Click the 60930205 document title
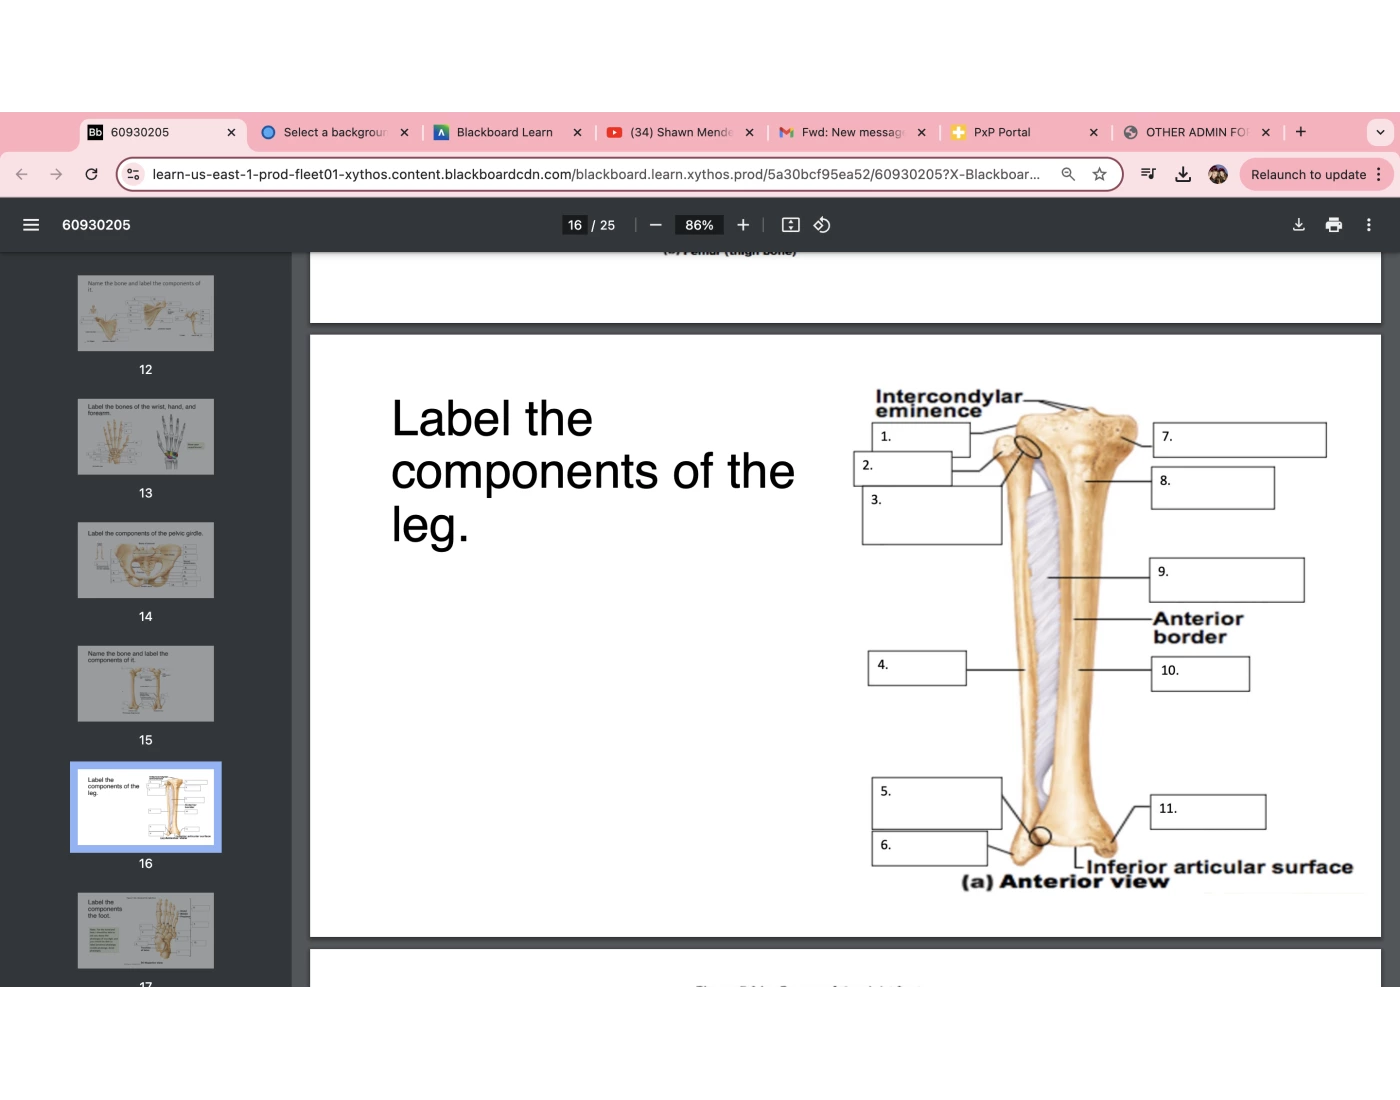Screen dimensions: 1400x1100 (x=96, y=225)
